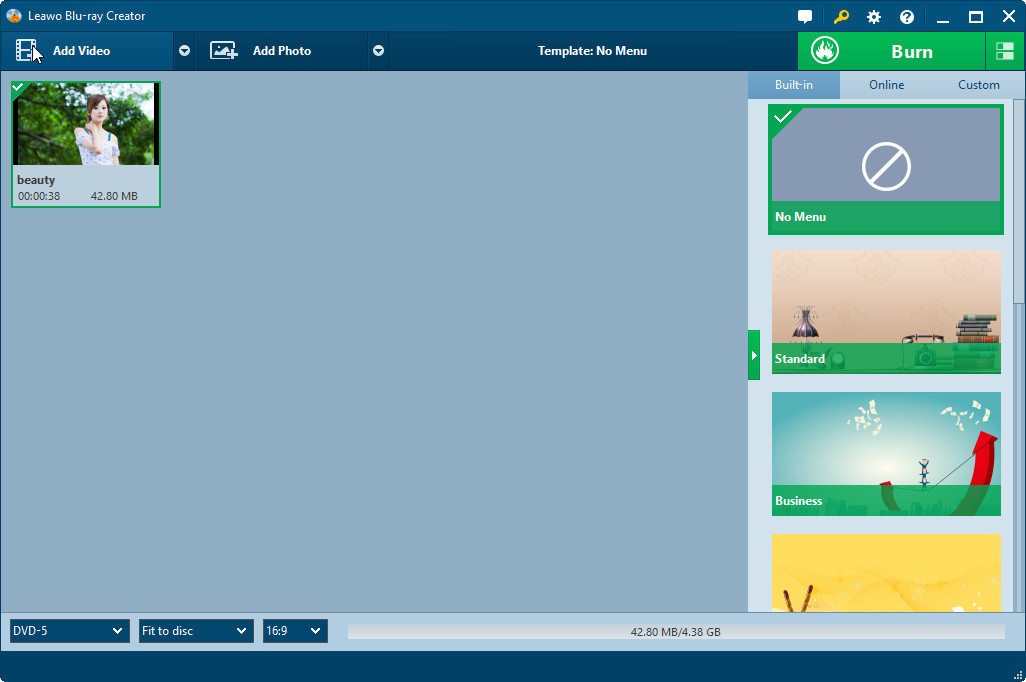Select the yellow template thumbnail
This screenshot has width=1026, height=682.
click(886, 573)
